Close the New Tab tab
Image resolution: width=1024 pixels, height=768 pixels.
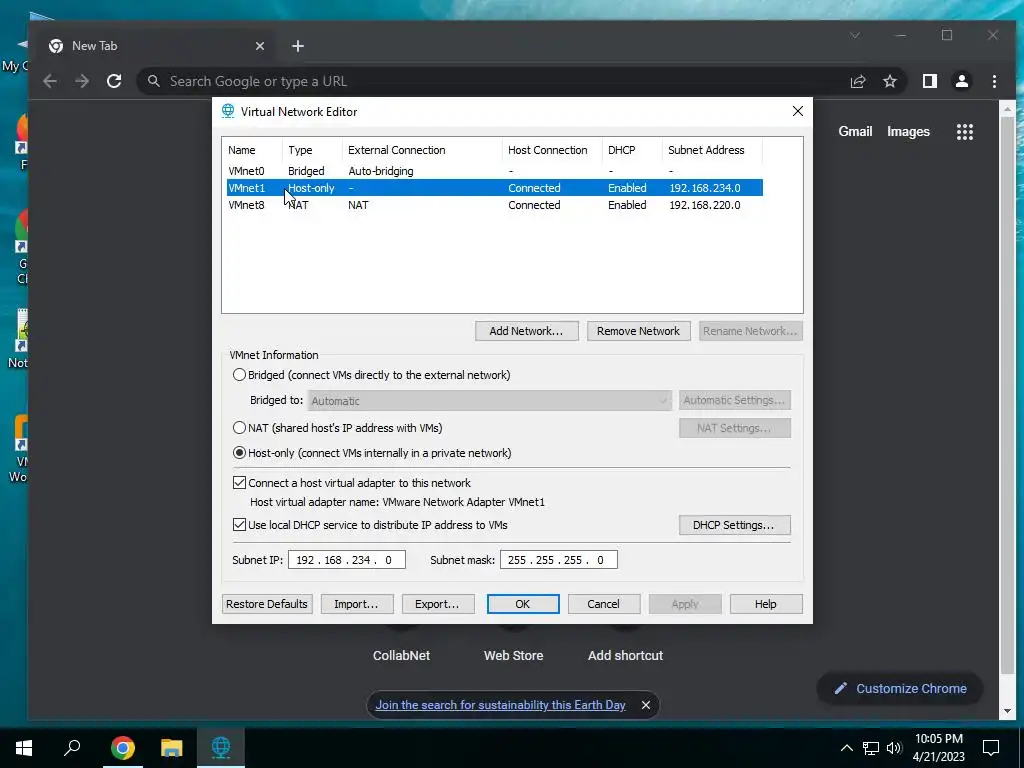260,46
